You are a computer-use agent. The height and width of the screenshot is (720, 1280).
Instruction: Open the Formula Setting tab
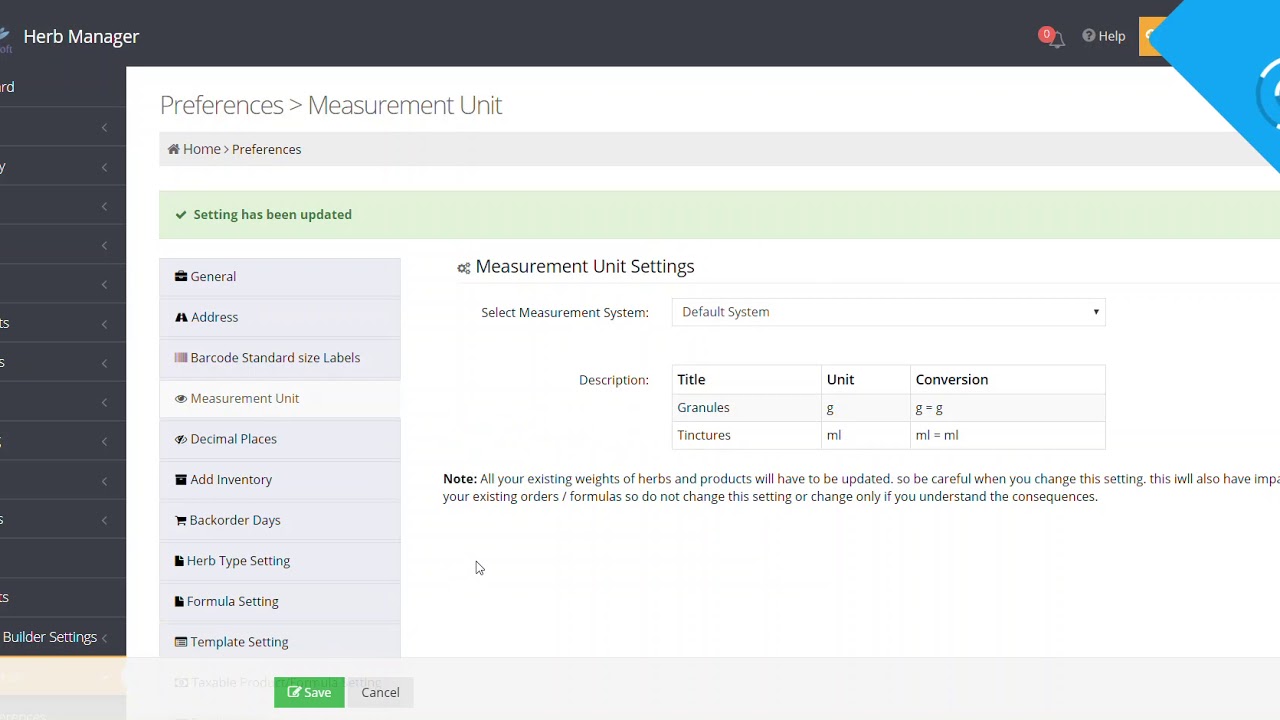pos(232,601)
